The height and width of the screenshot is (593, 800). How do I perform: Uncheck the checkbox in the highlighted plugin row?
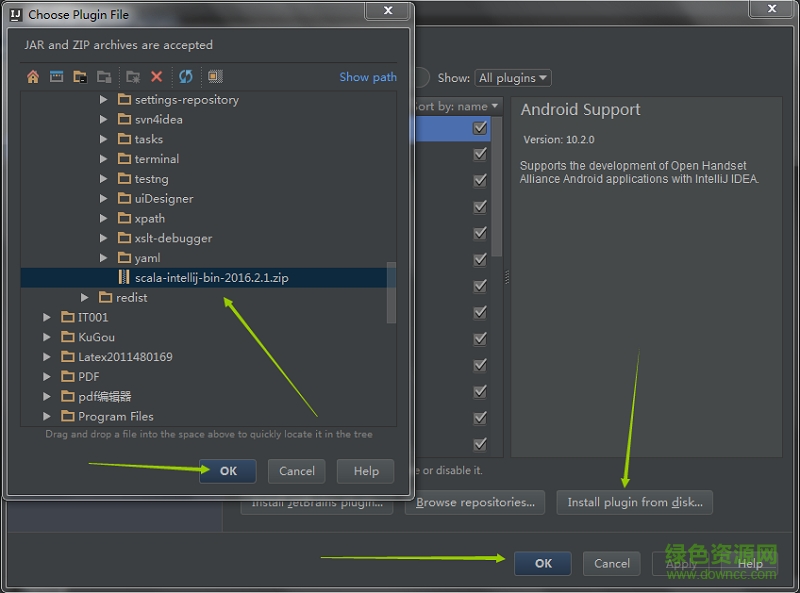480,128
